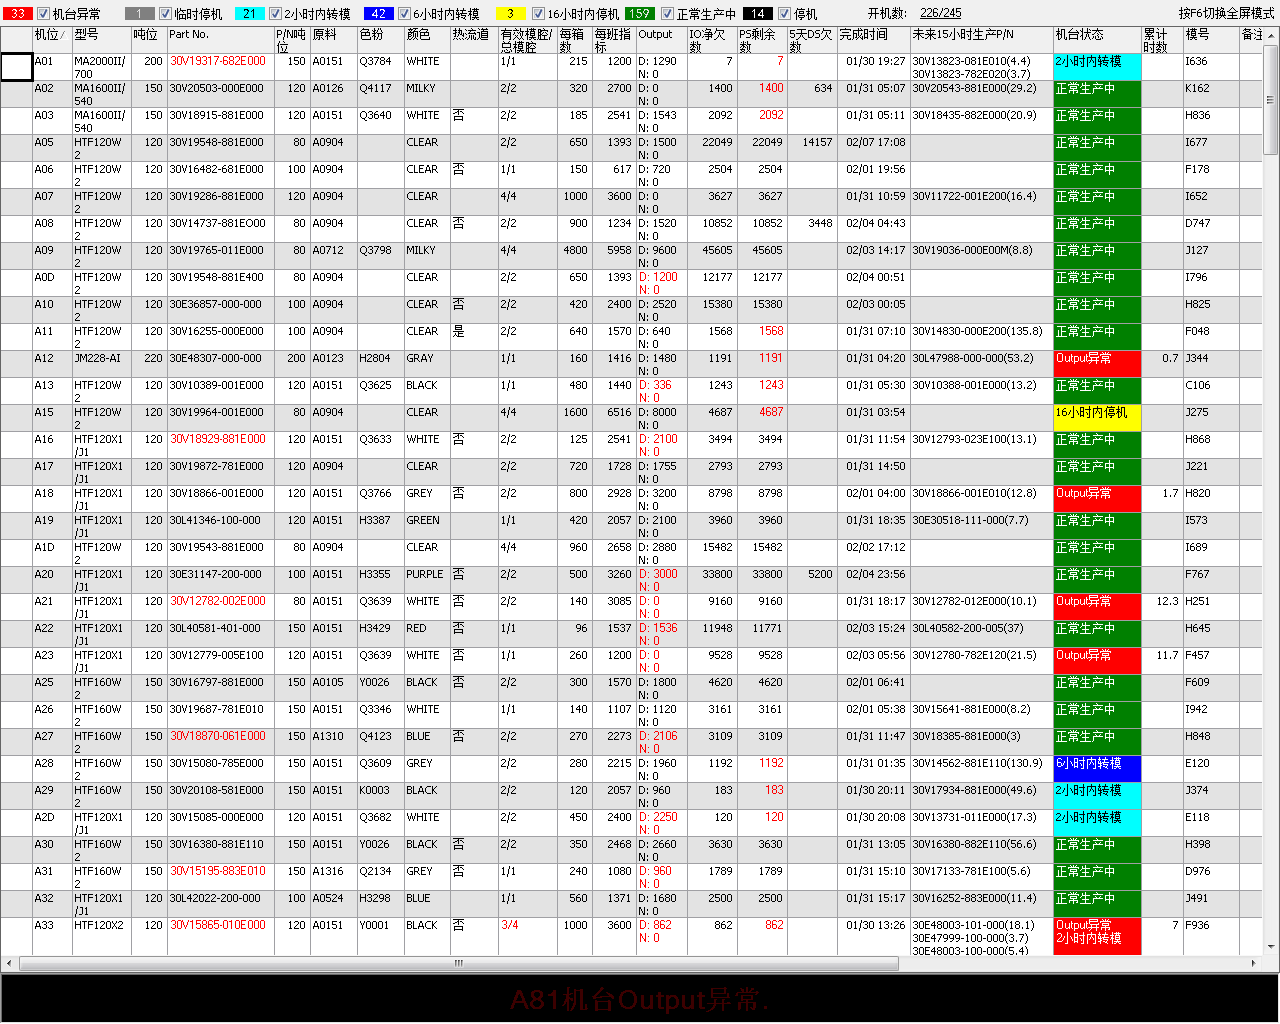Image resolution: width=1280 pixels, height=1024 pixels.
Task: Click the alert text A81机台Output异常
Action: 638,1000
